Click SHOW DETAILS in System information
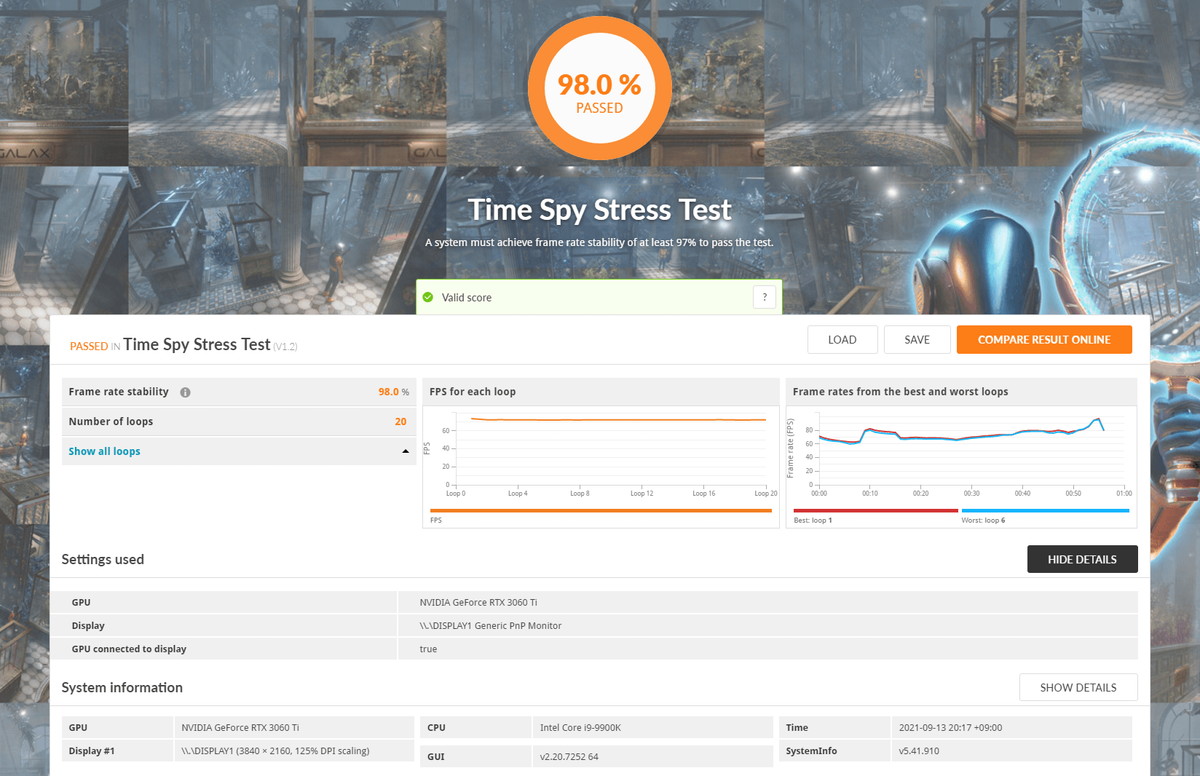The height and width of the screenshot is (776, 1200). point(1078,688)
